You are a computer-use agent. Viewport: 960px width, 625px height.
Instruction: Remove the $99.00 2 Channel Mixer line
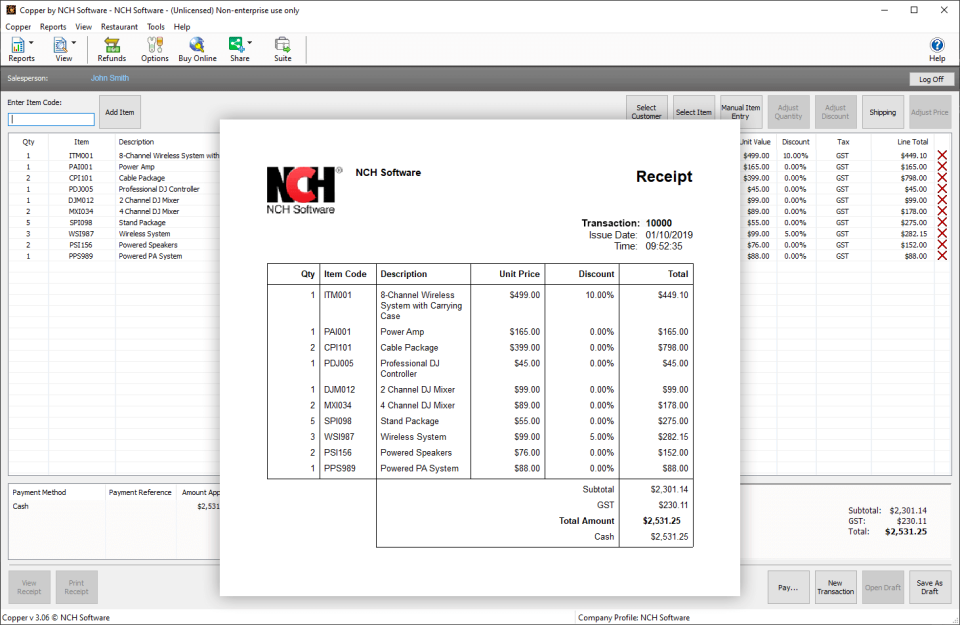pyautogui.click(x=942, y=200)
